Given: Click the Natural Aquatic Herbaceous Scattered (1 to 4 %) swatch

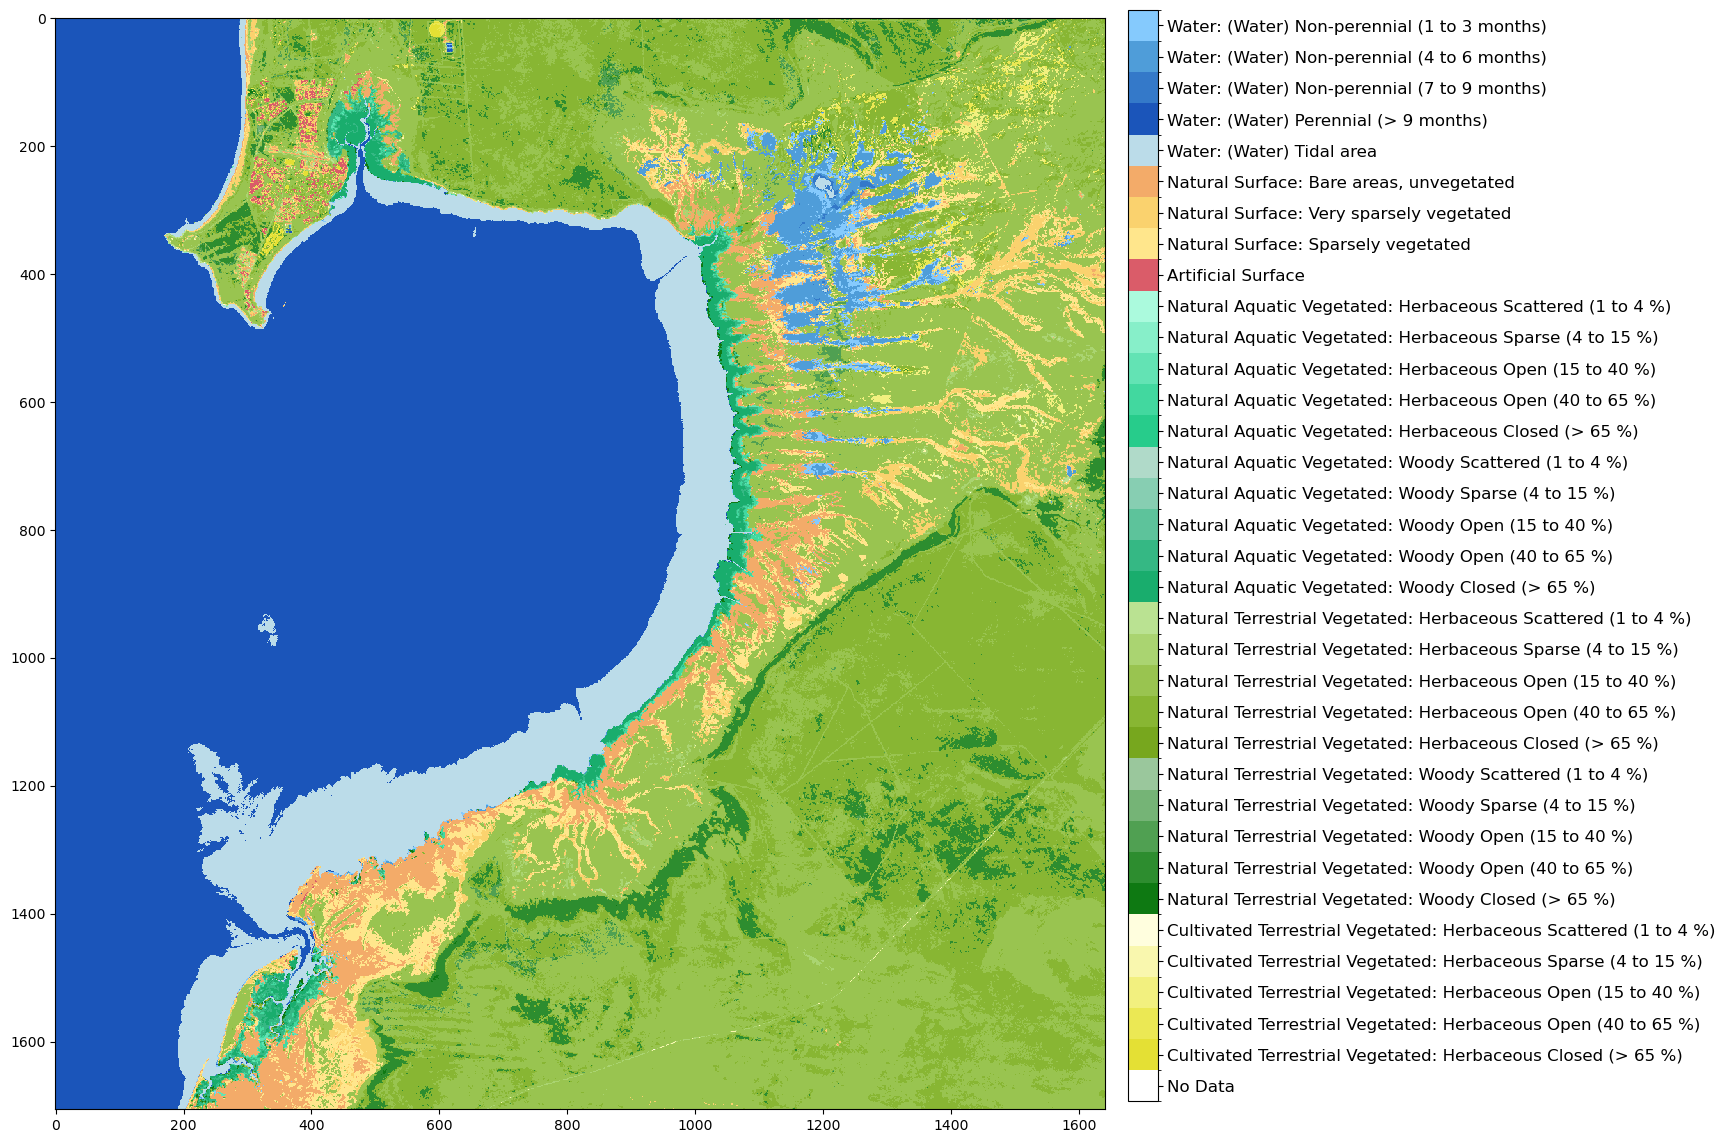Looking at the screenshot, I should point(1143,306).
